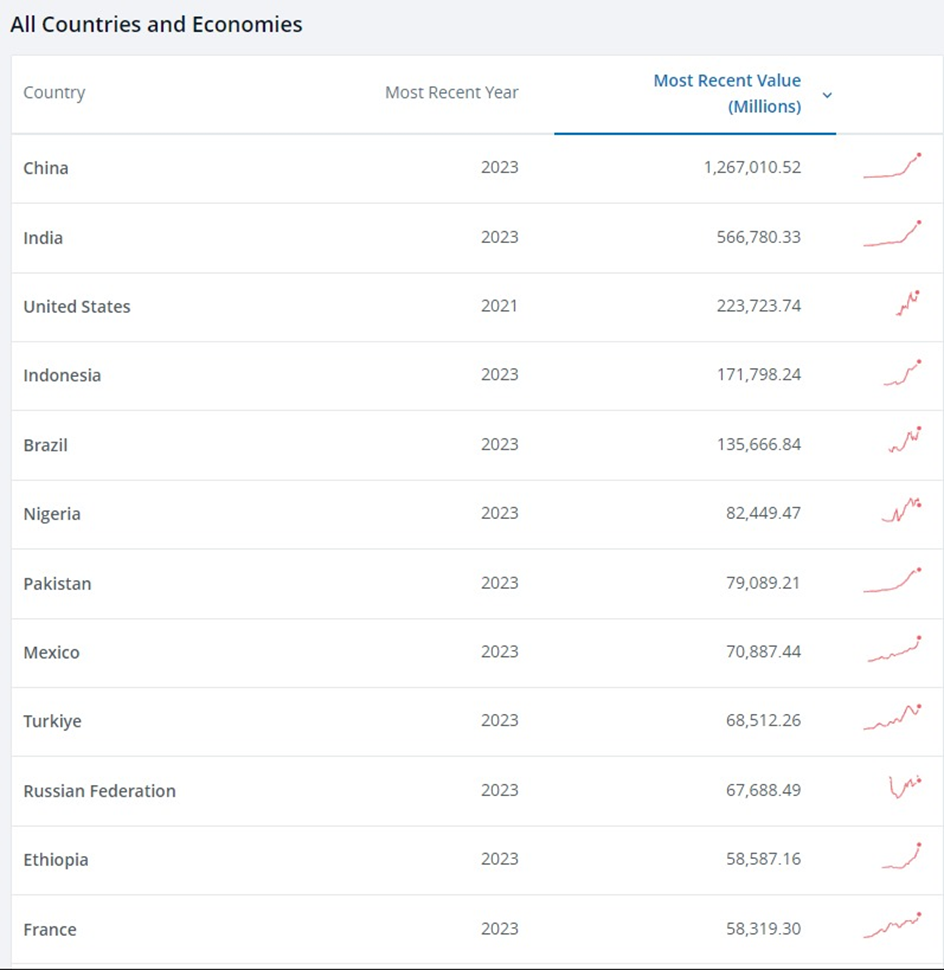Click the All Countries and Economies heading

(156, 25)
